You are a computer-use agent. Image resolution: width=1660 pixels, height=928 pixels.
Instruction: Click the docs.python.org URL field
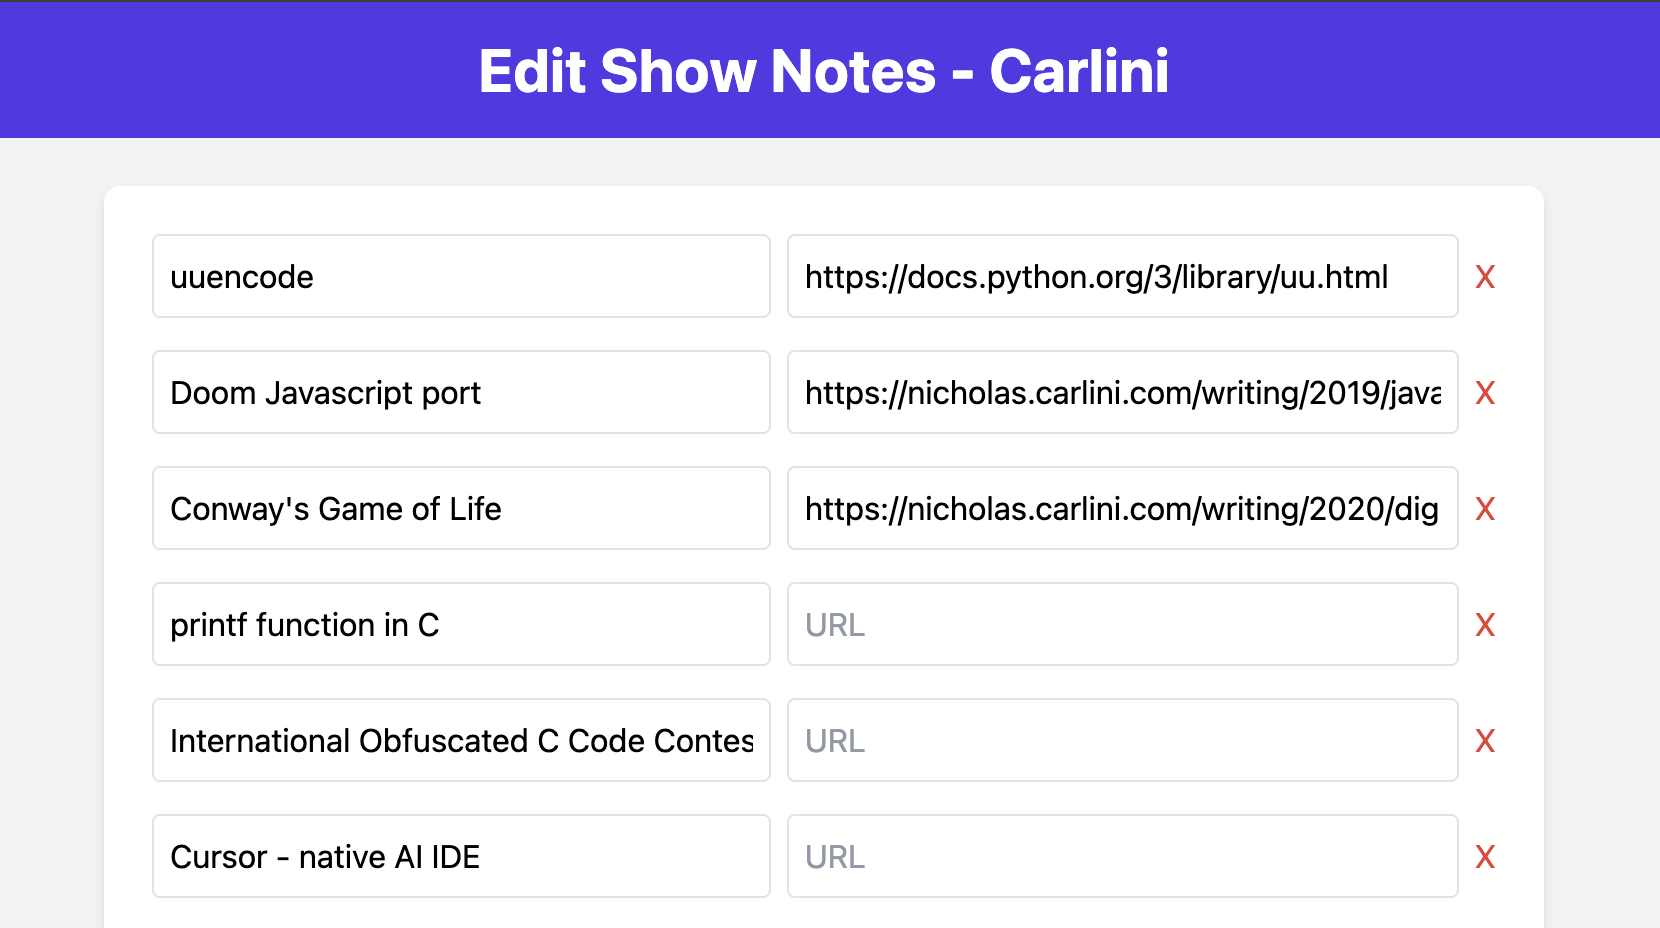point(1122,276)
